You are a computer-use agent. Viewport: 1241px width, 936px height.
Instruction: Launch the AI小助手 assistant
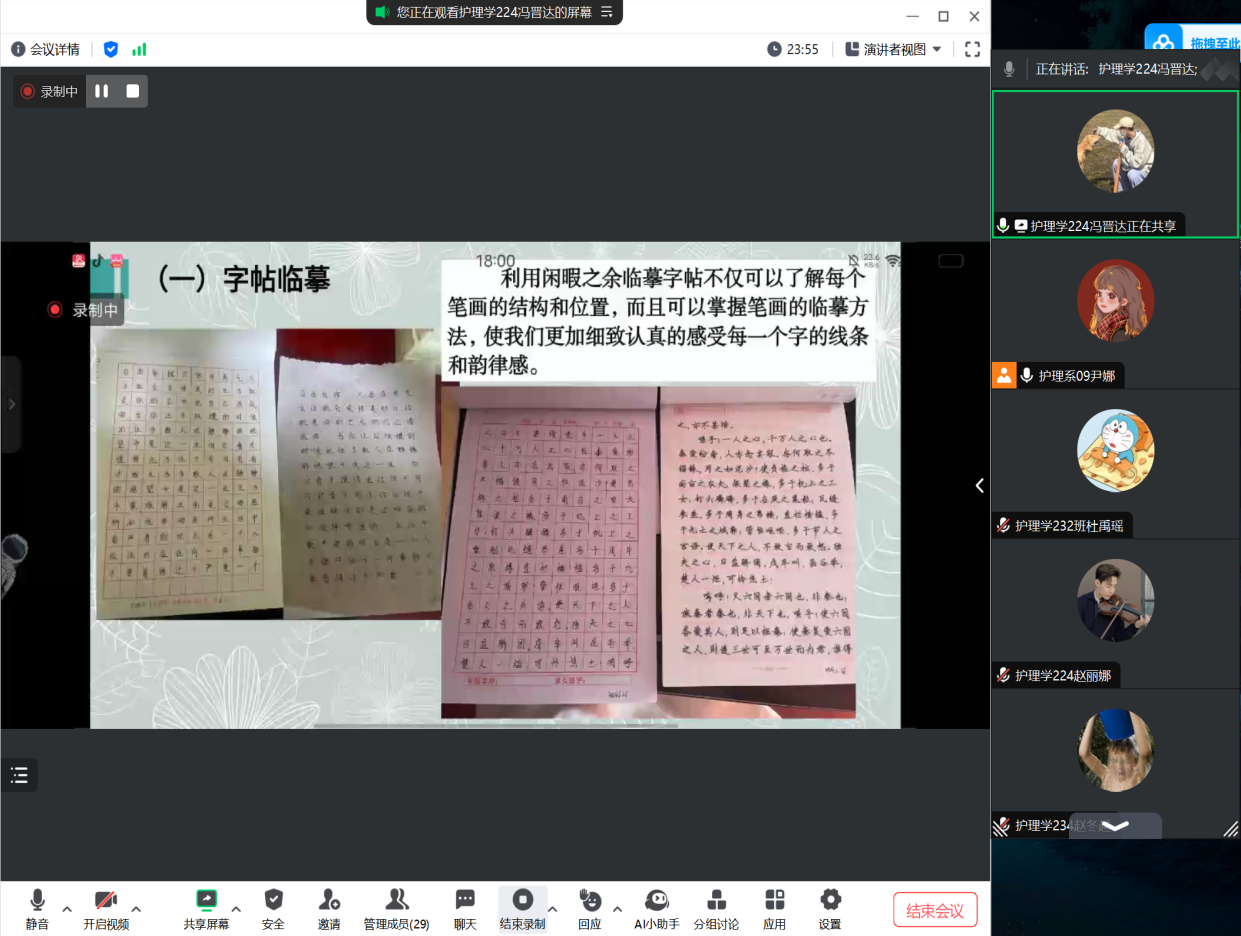click(657, 908)
